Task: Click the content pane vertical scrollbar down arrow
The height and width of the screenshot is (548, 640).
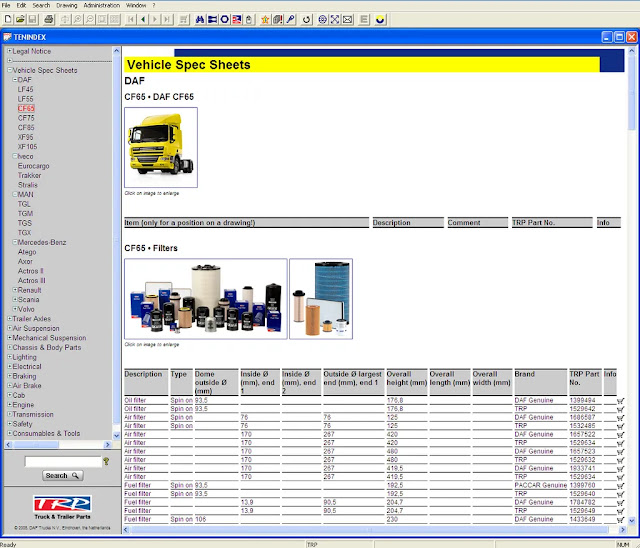Action: (632, 520)
